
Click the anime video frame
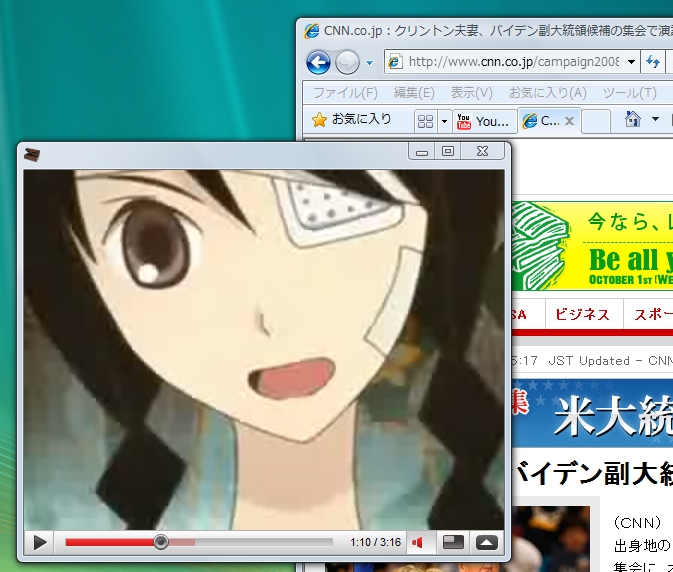264,350
